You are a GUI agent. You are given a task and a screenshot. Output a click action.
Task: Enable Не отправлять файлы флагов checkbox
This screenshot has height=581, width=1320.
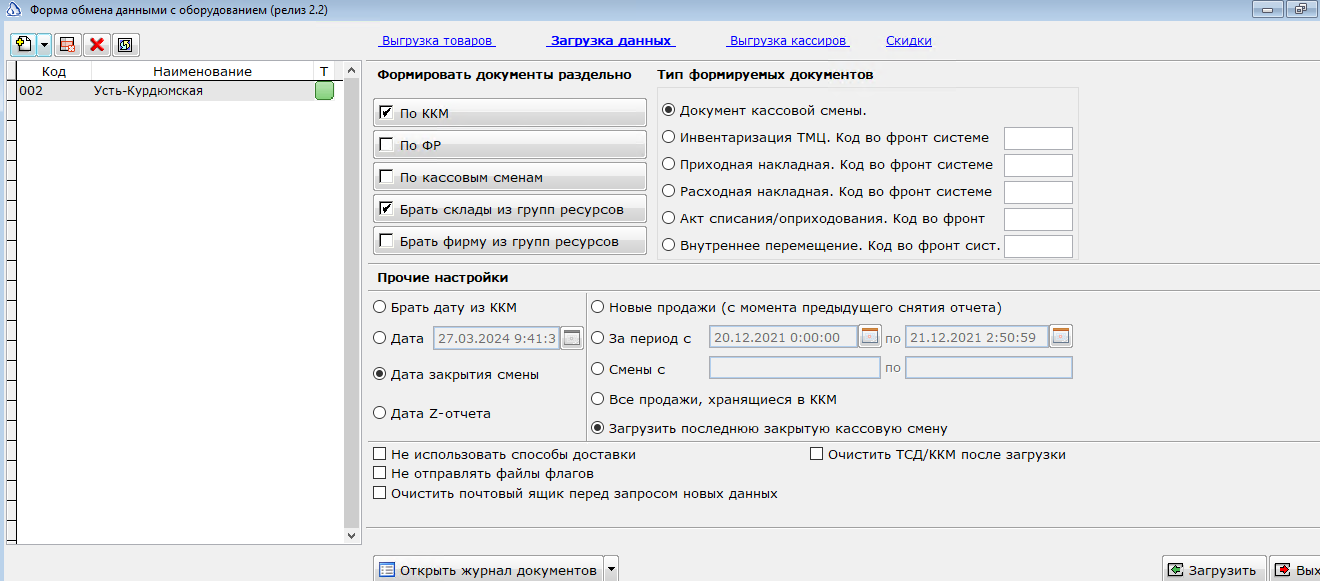pyautogui.click(x=379, y=473)
